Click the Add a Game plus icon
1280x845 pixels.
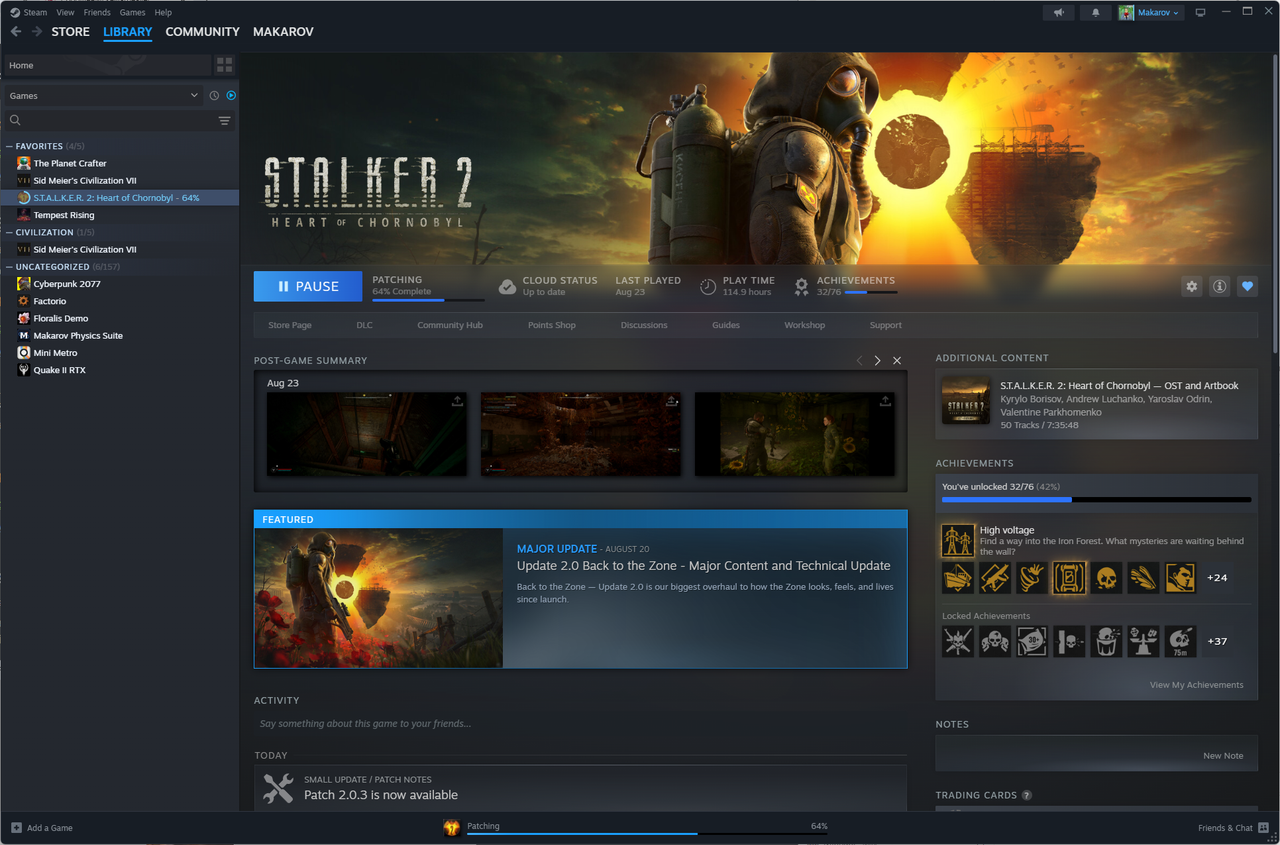tap(16, 828)
